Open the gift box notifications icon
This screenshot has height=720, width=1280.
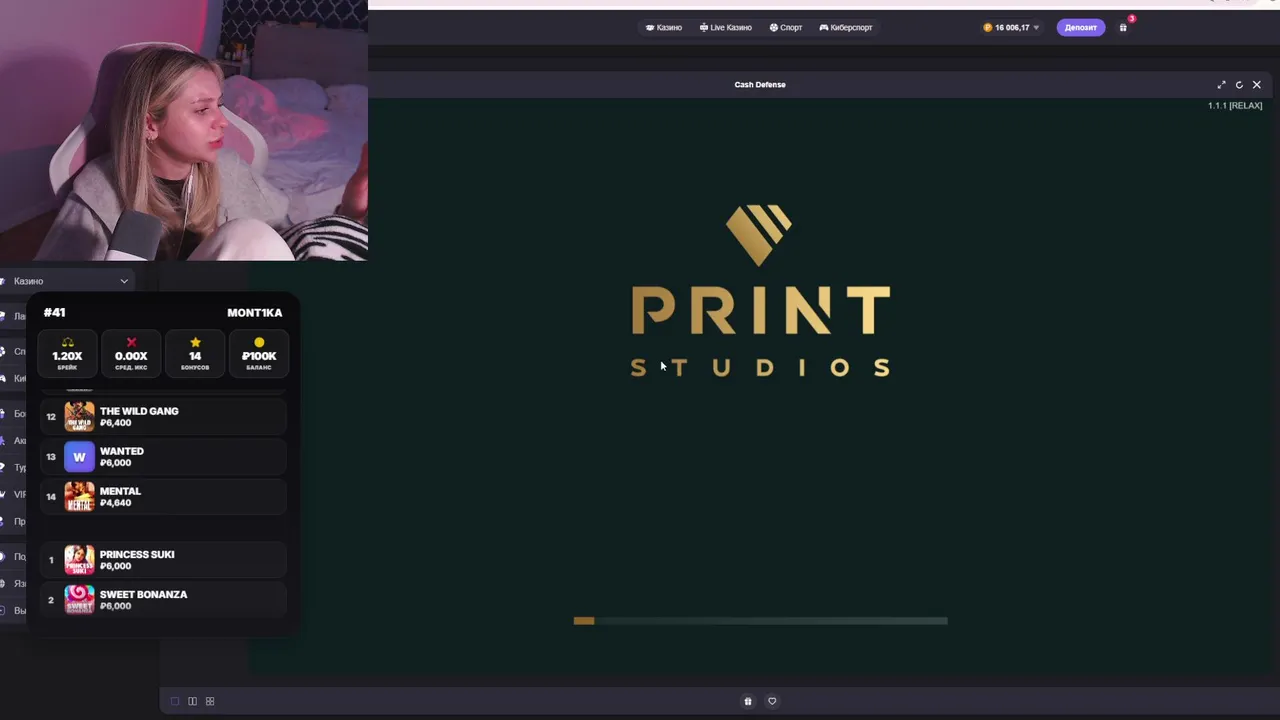pos(1123,28)
